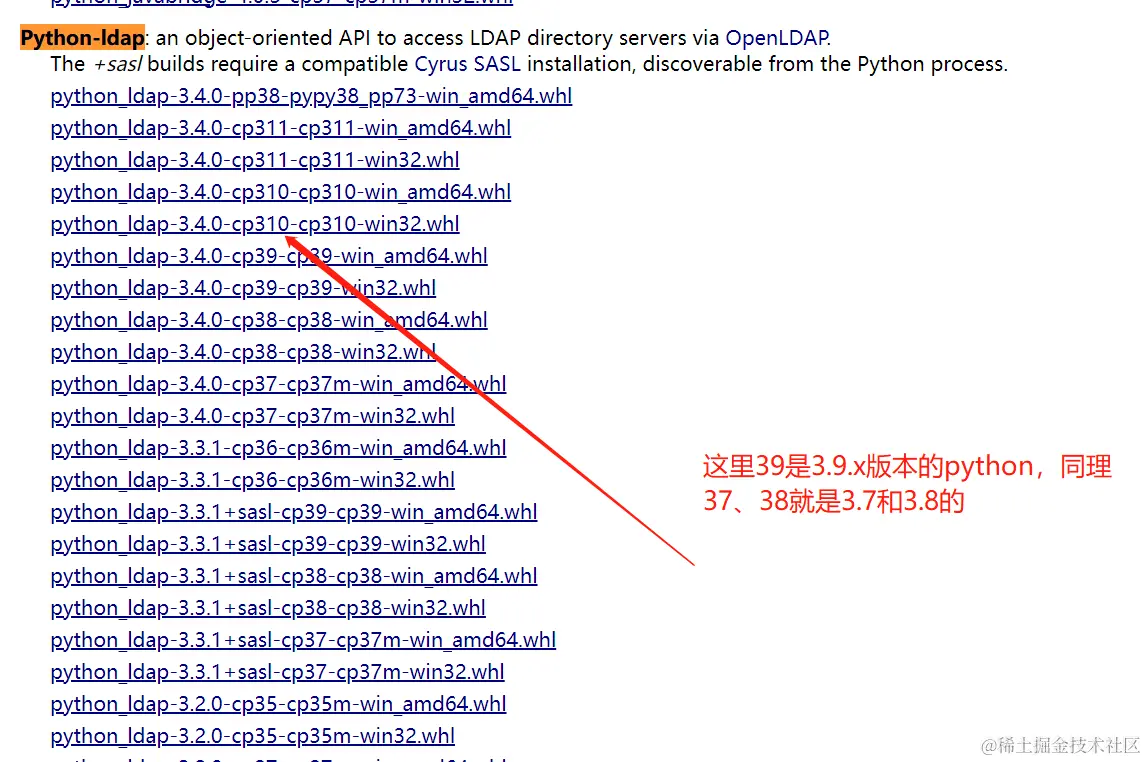Click the highlighted Python-ldap heading
1147x762 pixels.
83,37
